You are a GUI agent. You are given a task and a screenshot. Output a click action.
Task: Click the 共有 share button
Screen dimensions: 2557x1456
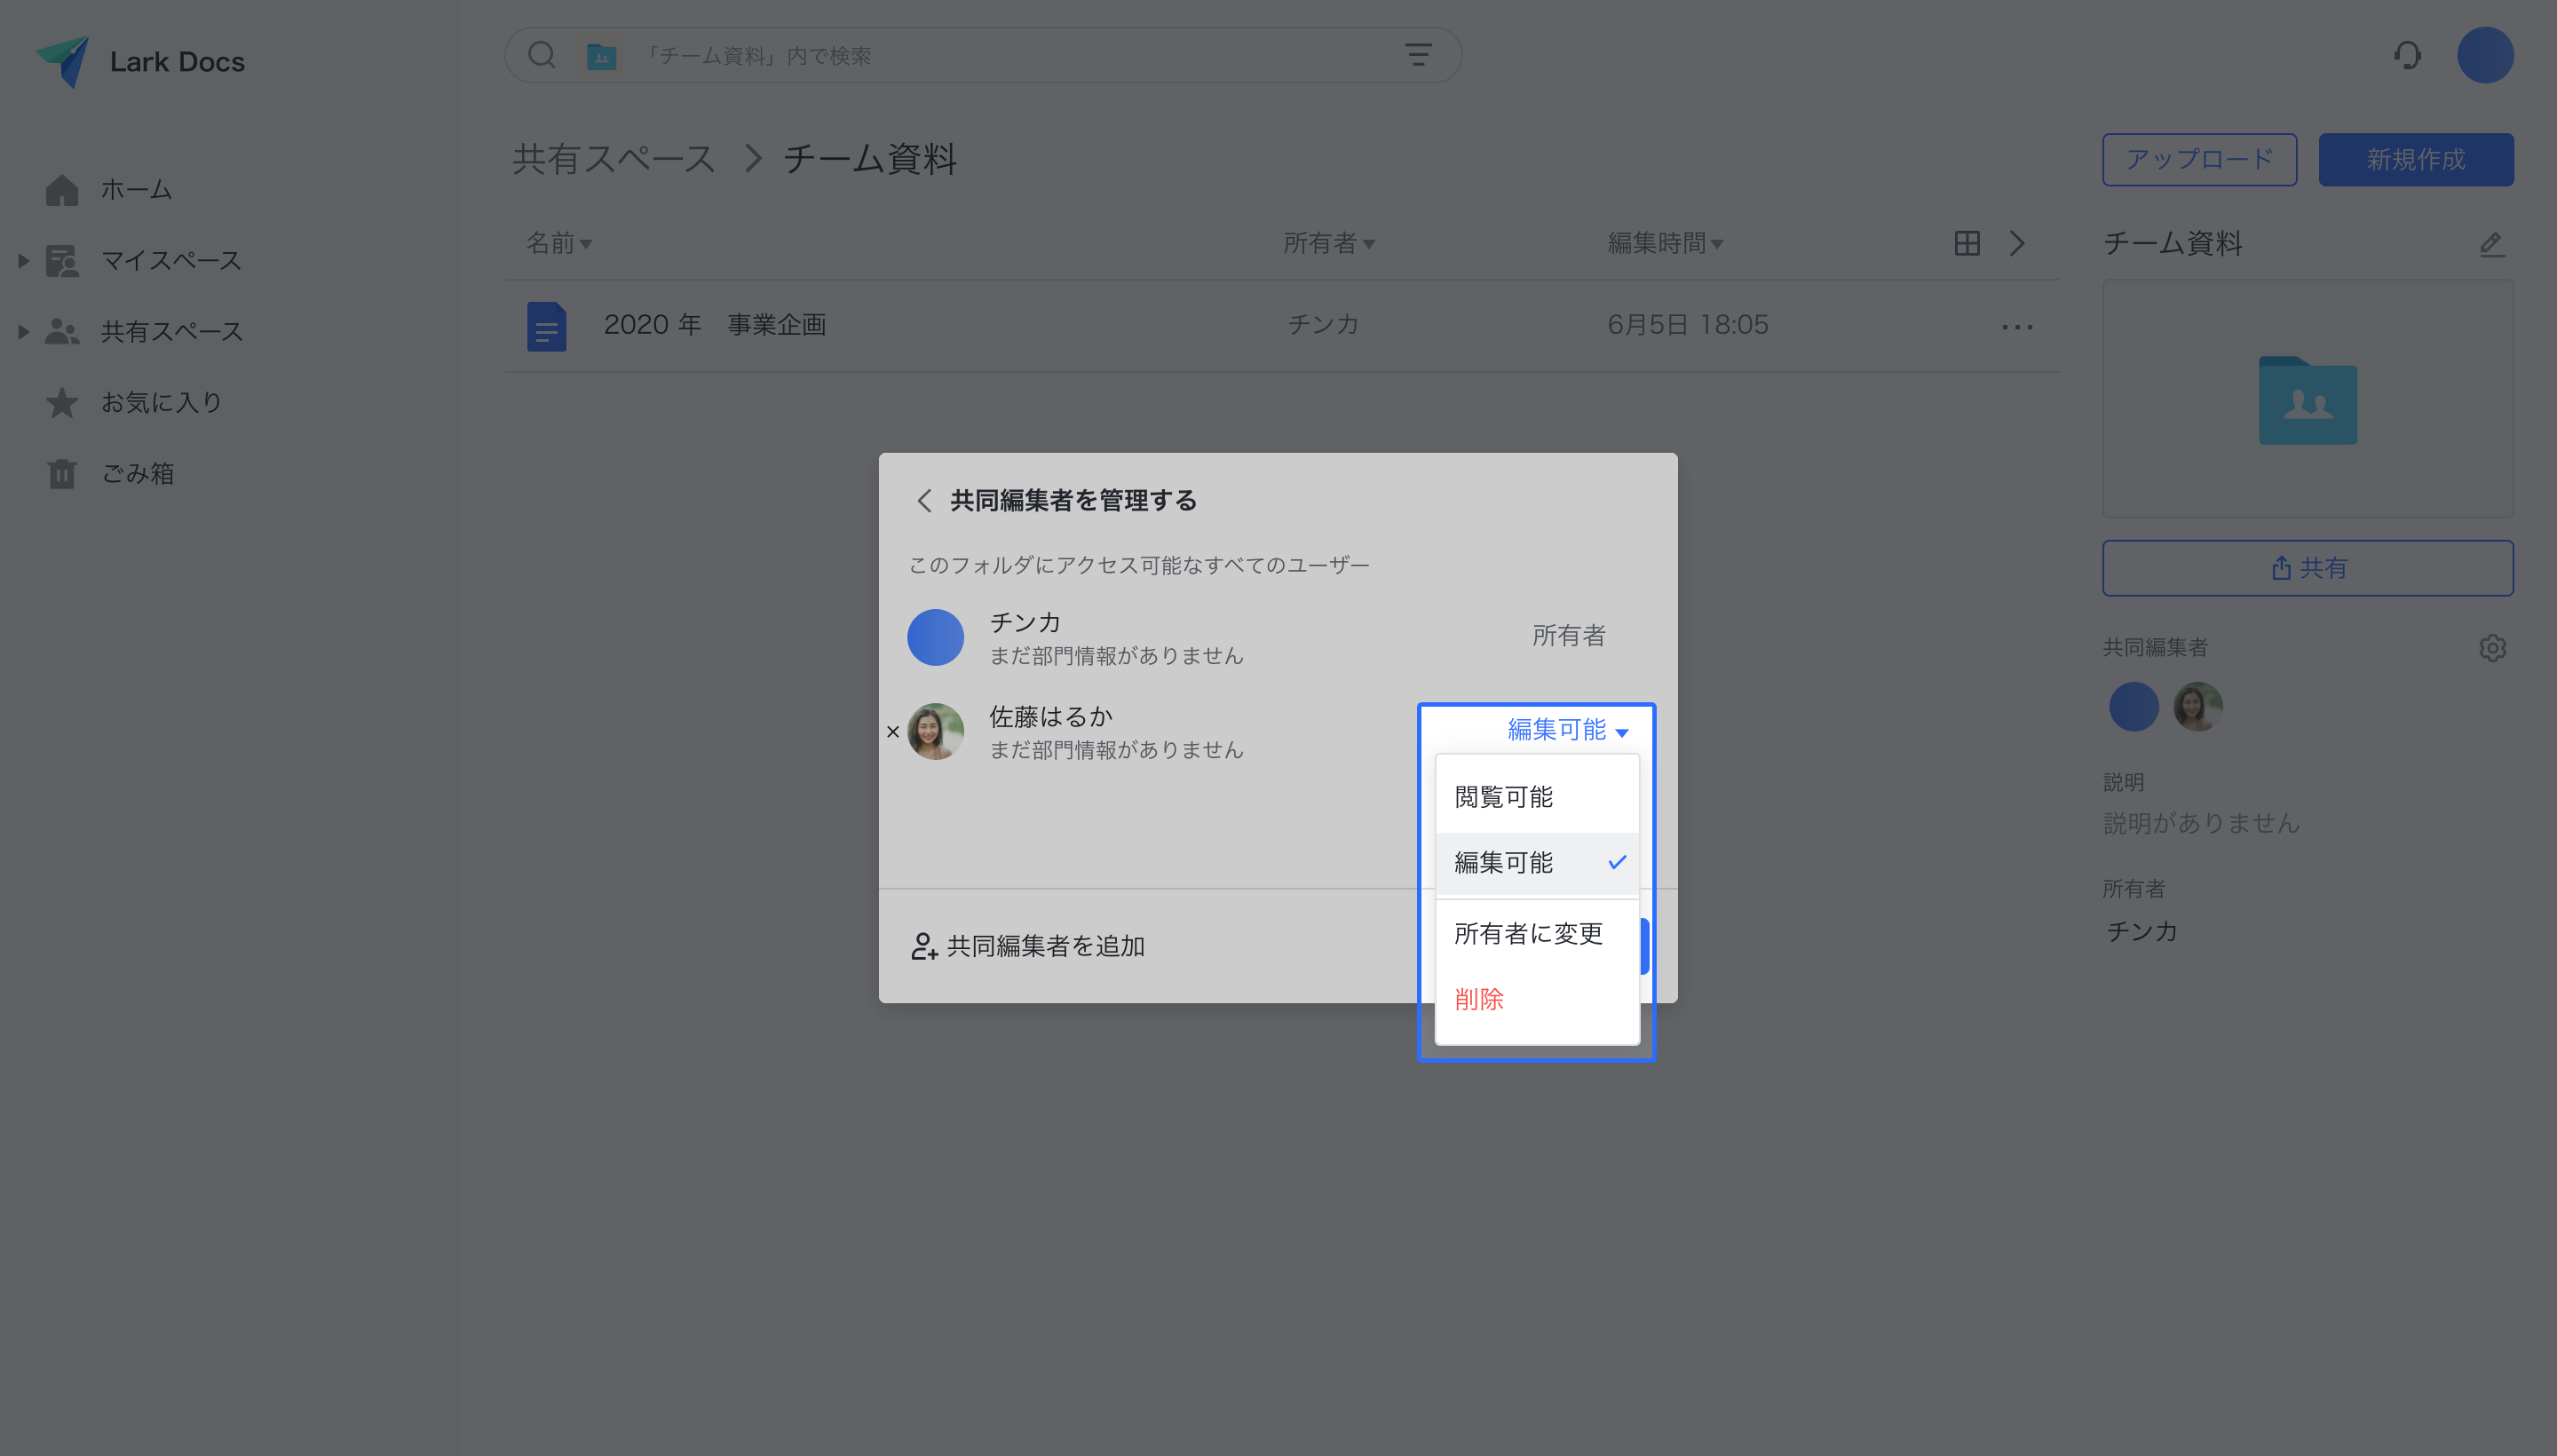pos(2307,568)
